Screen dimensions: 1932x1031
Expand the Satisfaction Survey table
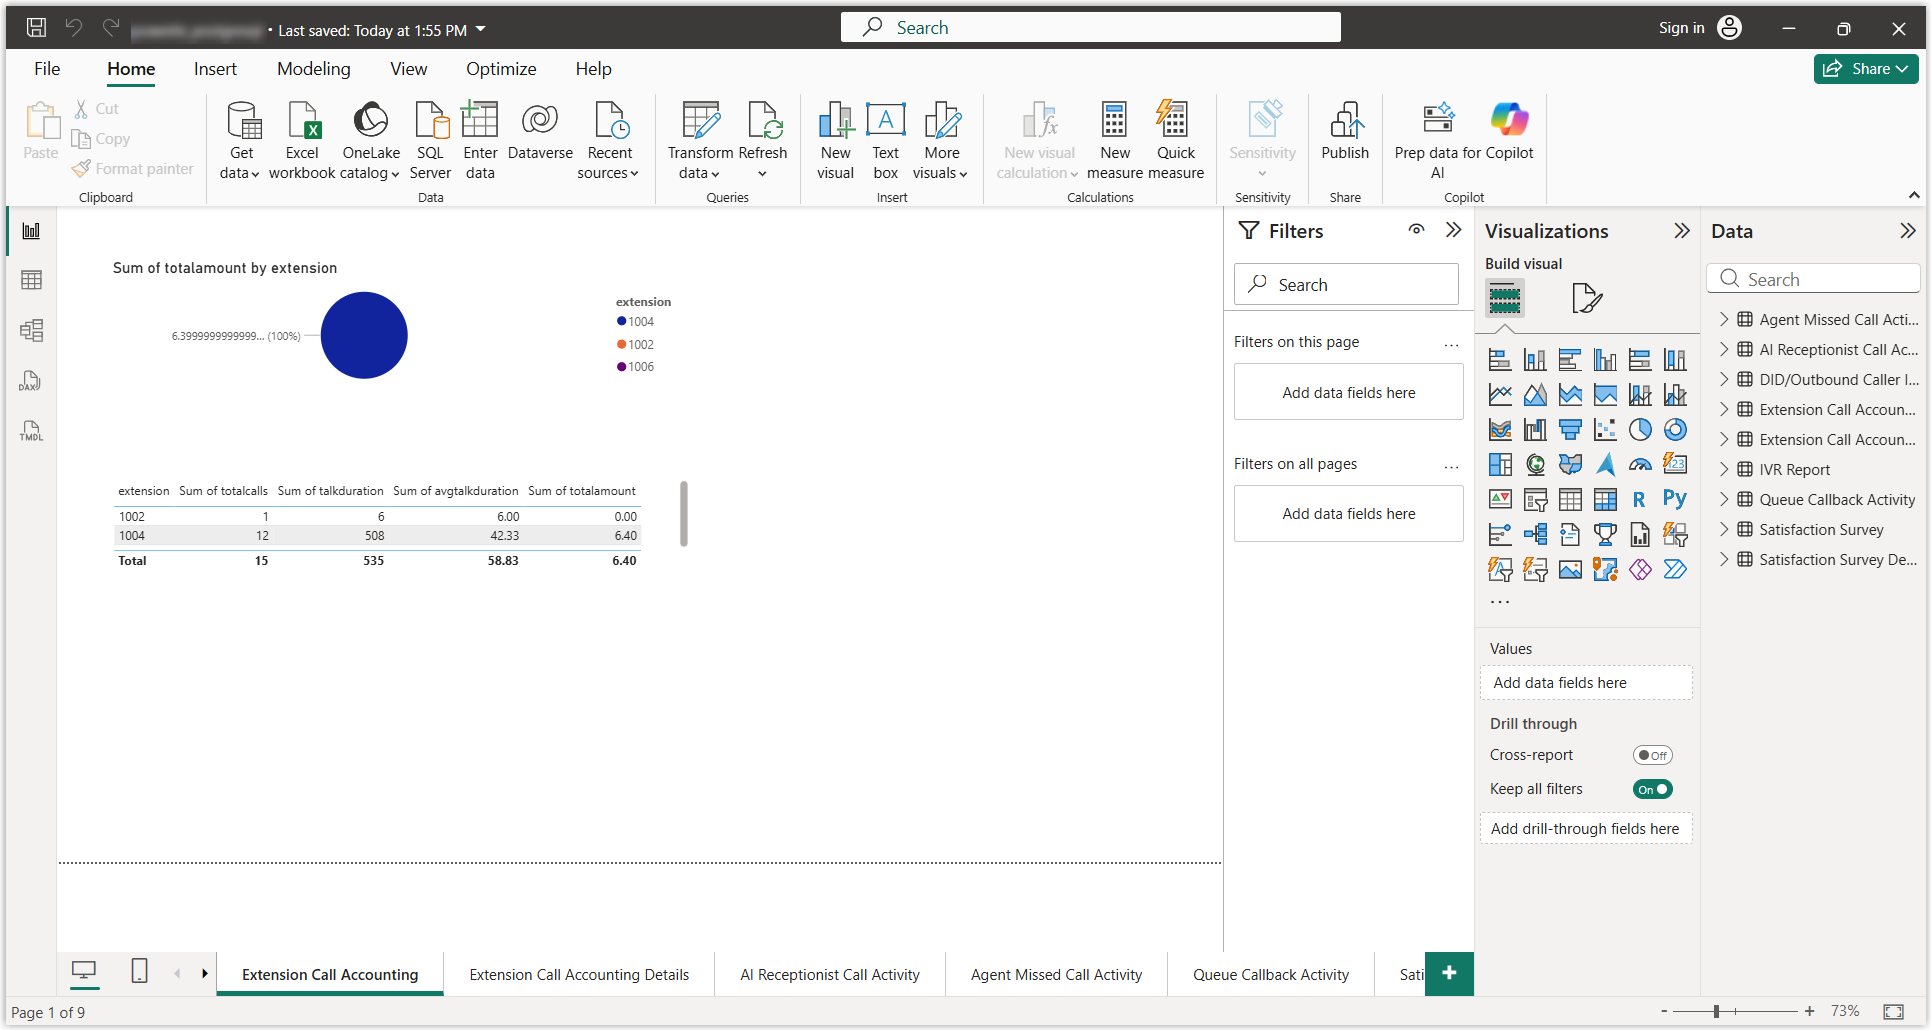1724,530
